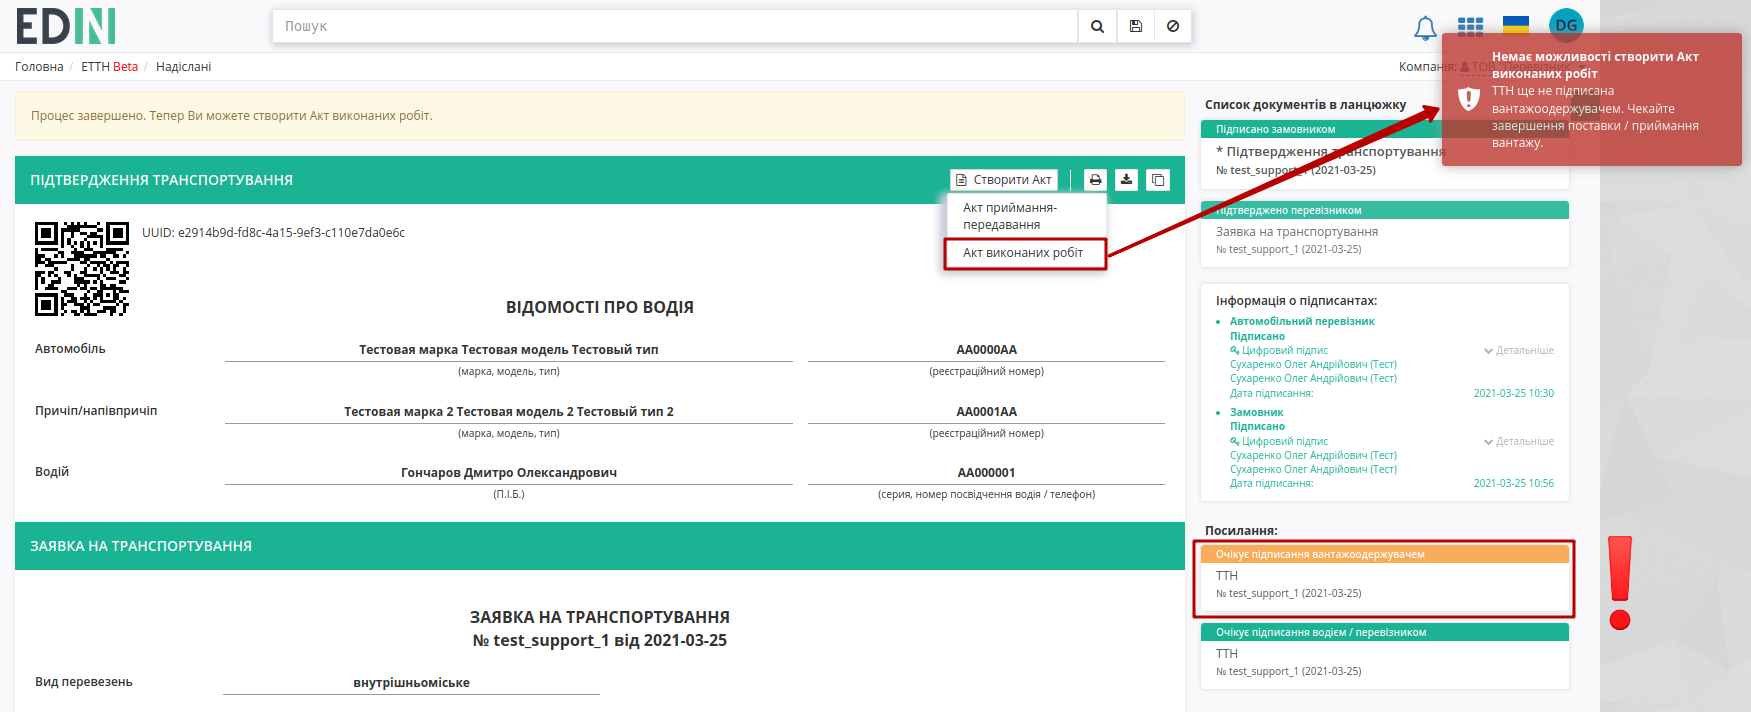Focus the Пошук search field
Image resolution: width=1751 pixels, height=712 pixels.
[675, 27]
